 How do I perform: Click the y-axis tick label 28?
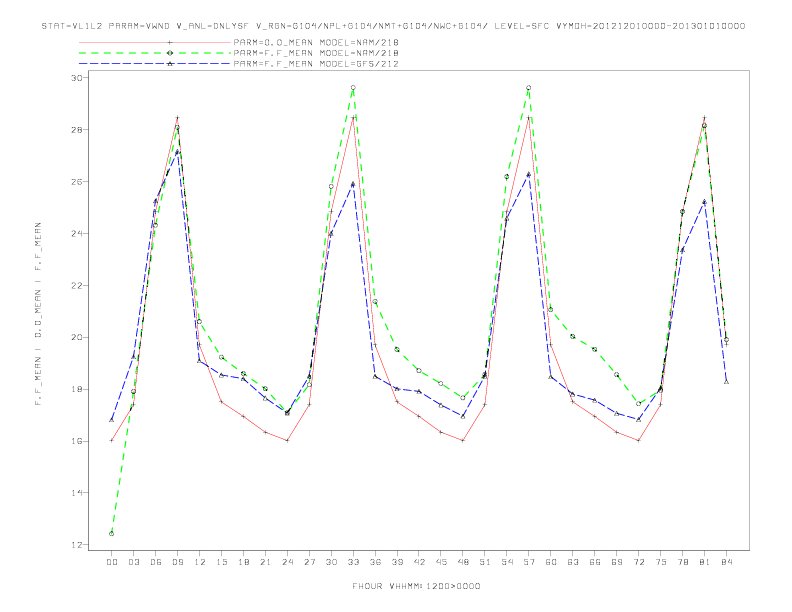click(x=77, y=130)
